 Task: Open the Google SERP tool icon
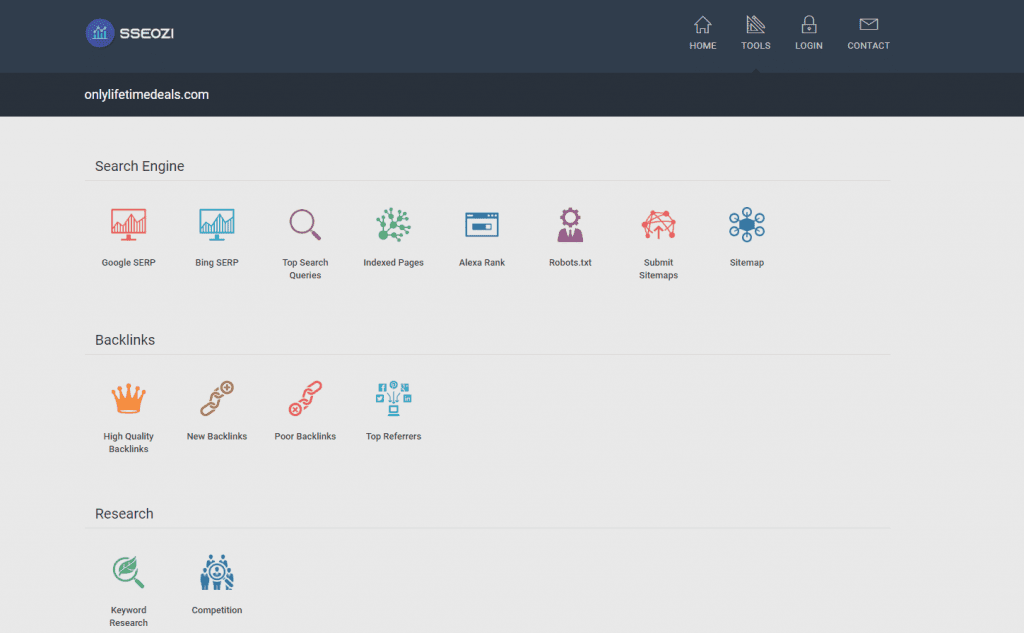(x=128, y=225)
